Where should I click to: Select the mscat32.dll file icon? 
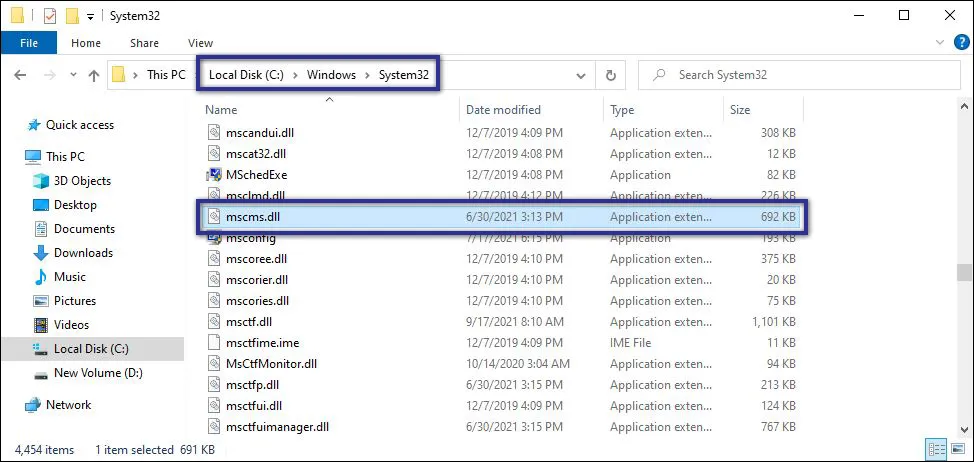coord(214,153)
